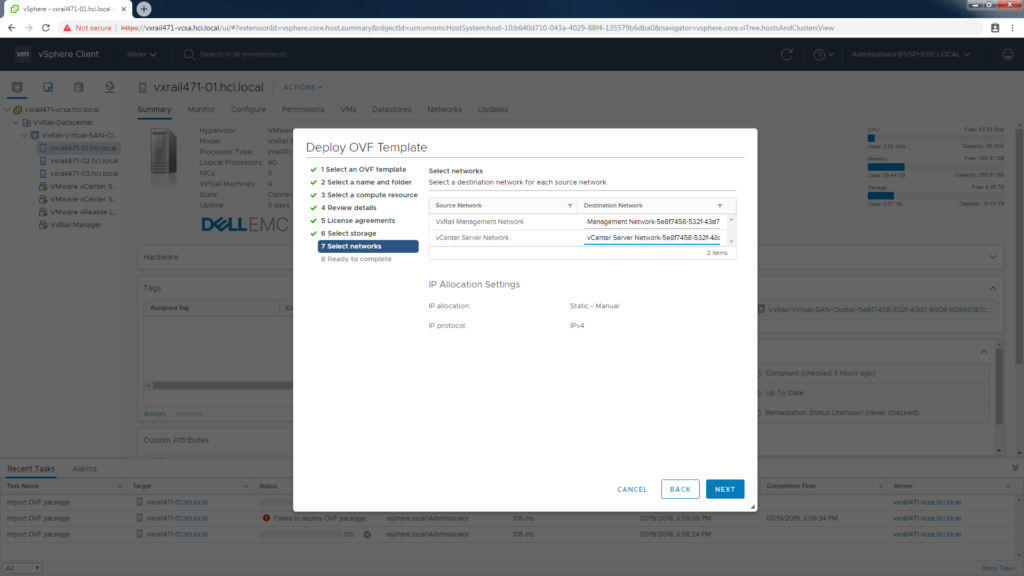Open the Alarms tab
The height and width of the screenshot is (576, 1024).
point(84,469)
